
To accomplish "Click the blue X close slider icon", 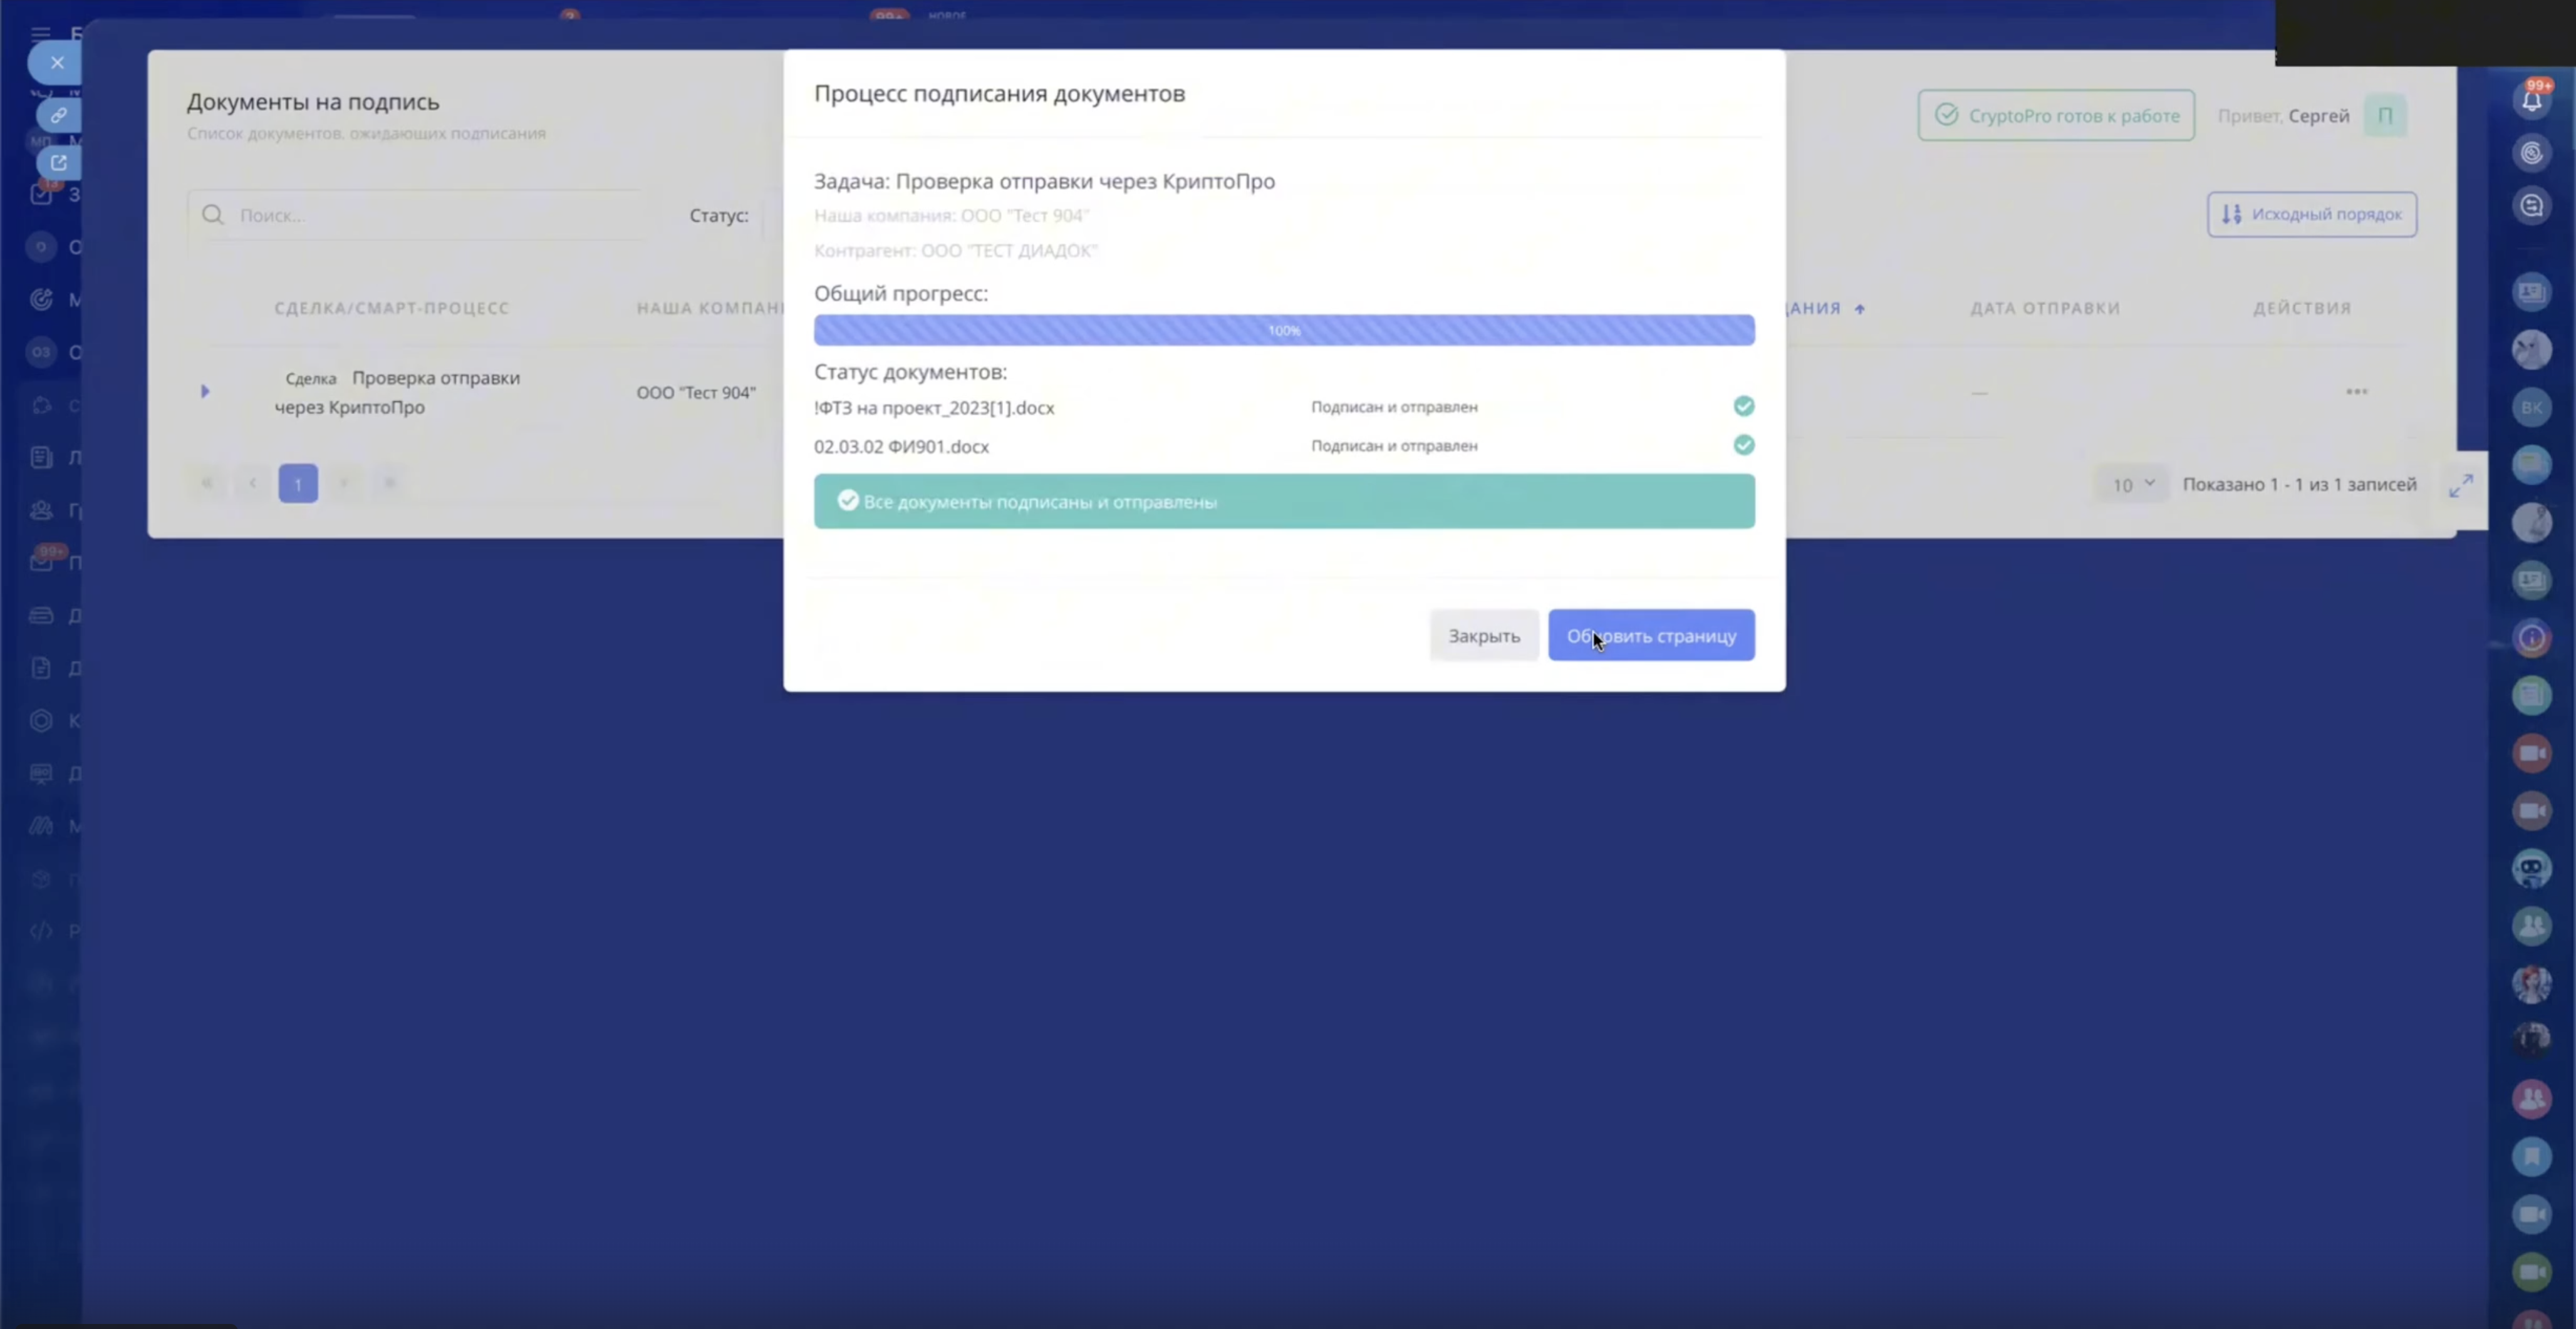I will click(57, 63).
